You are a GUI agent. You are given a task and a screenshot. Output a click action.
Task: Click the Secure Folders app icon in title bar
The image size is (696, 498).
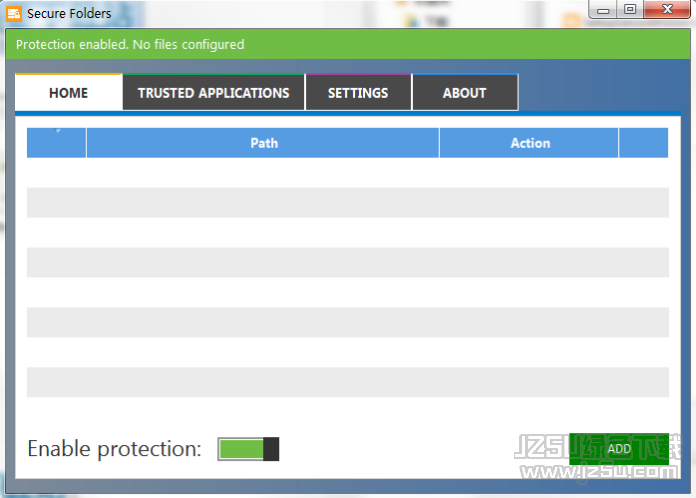click(14, 13)
